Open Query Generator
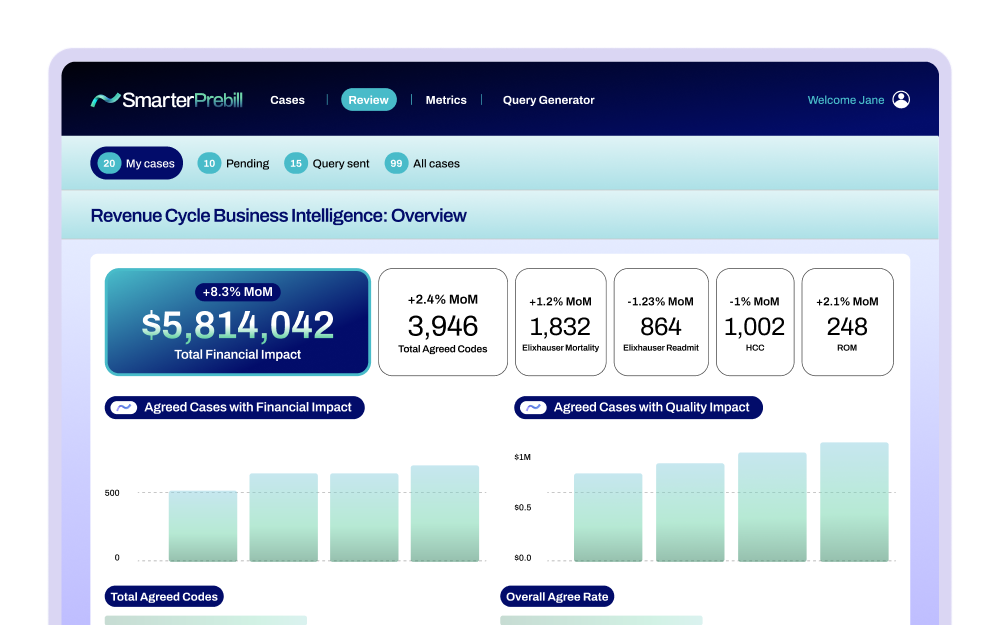The height and width of the screenshot is (625, 1000). 548,100
